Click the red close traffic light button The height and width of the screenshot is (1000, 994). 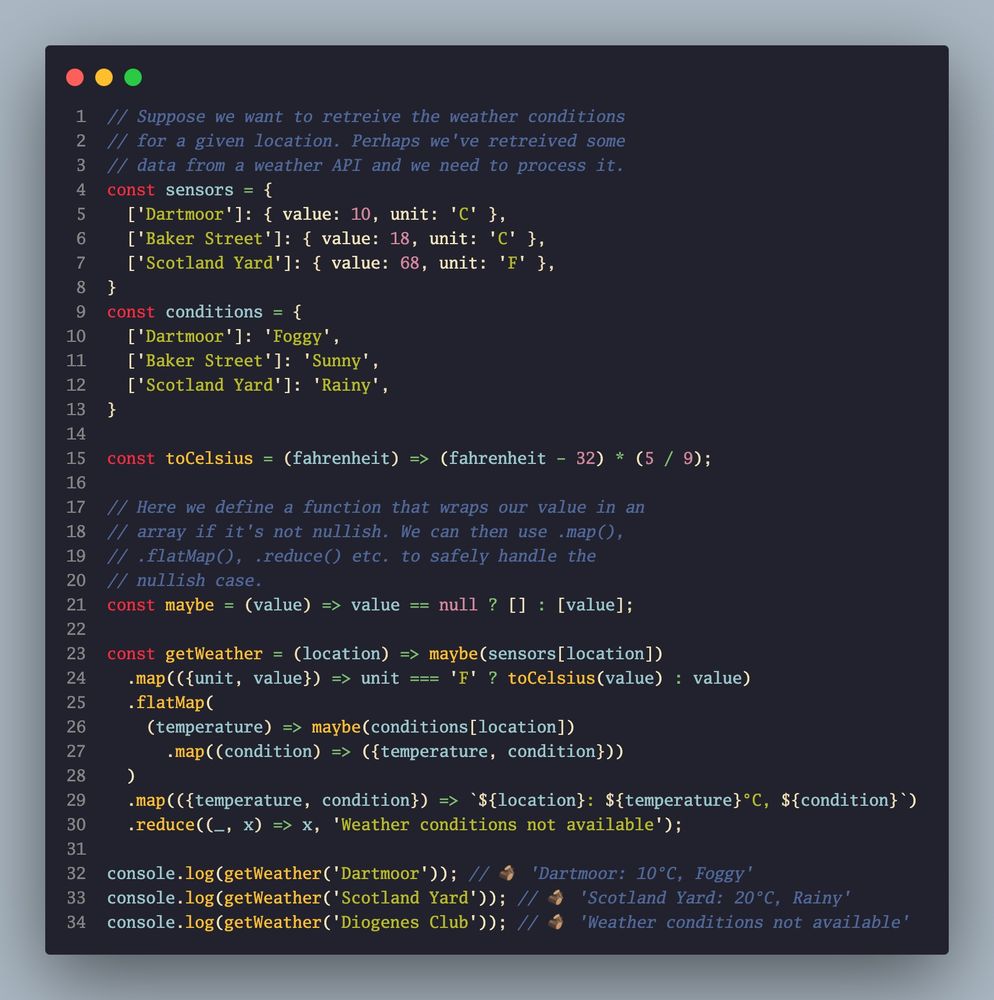pos(74,76)
